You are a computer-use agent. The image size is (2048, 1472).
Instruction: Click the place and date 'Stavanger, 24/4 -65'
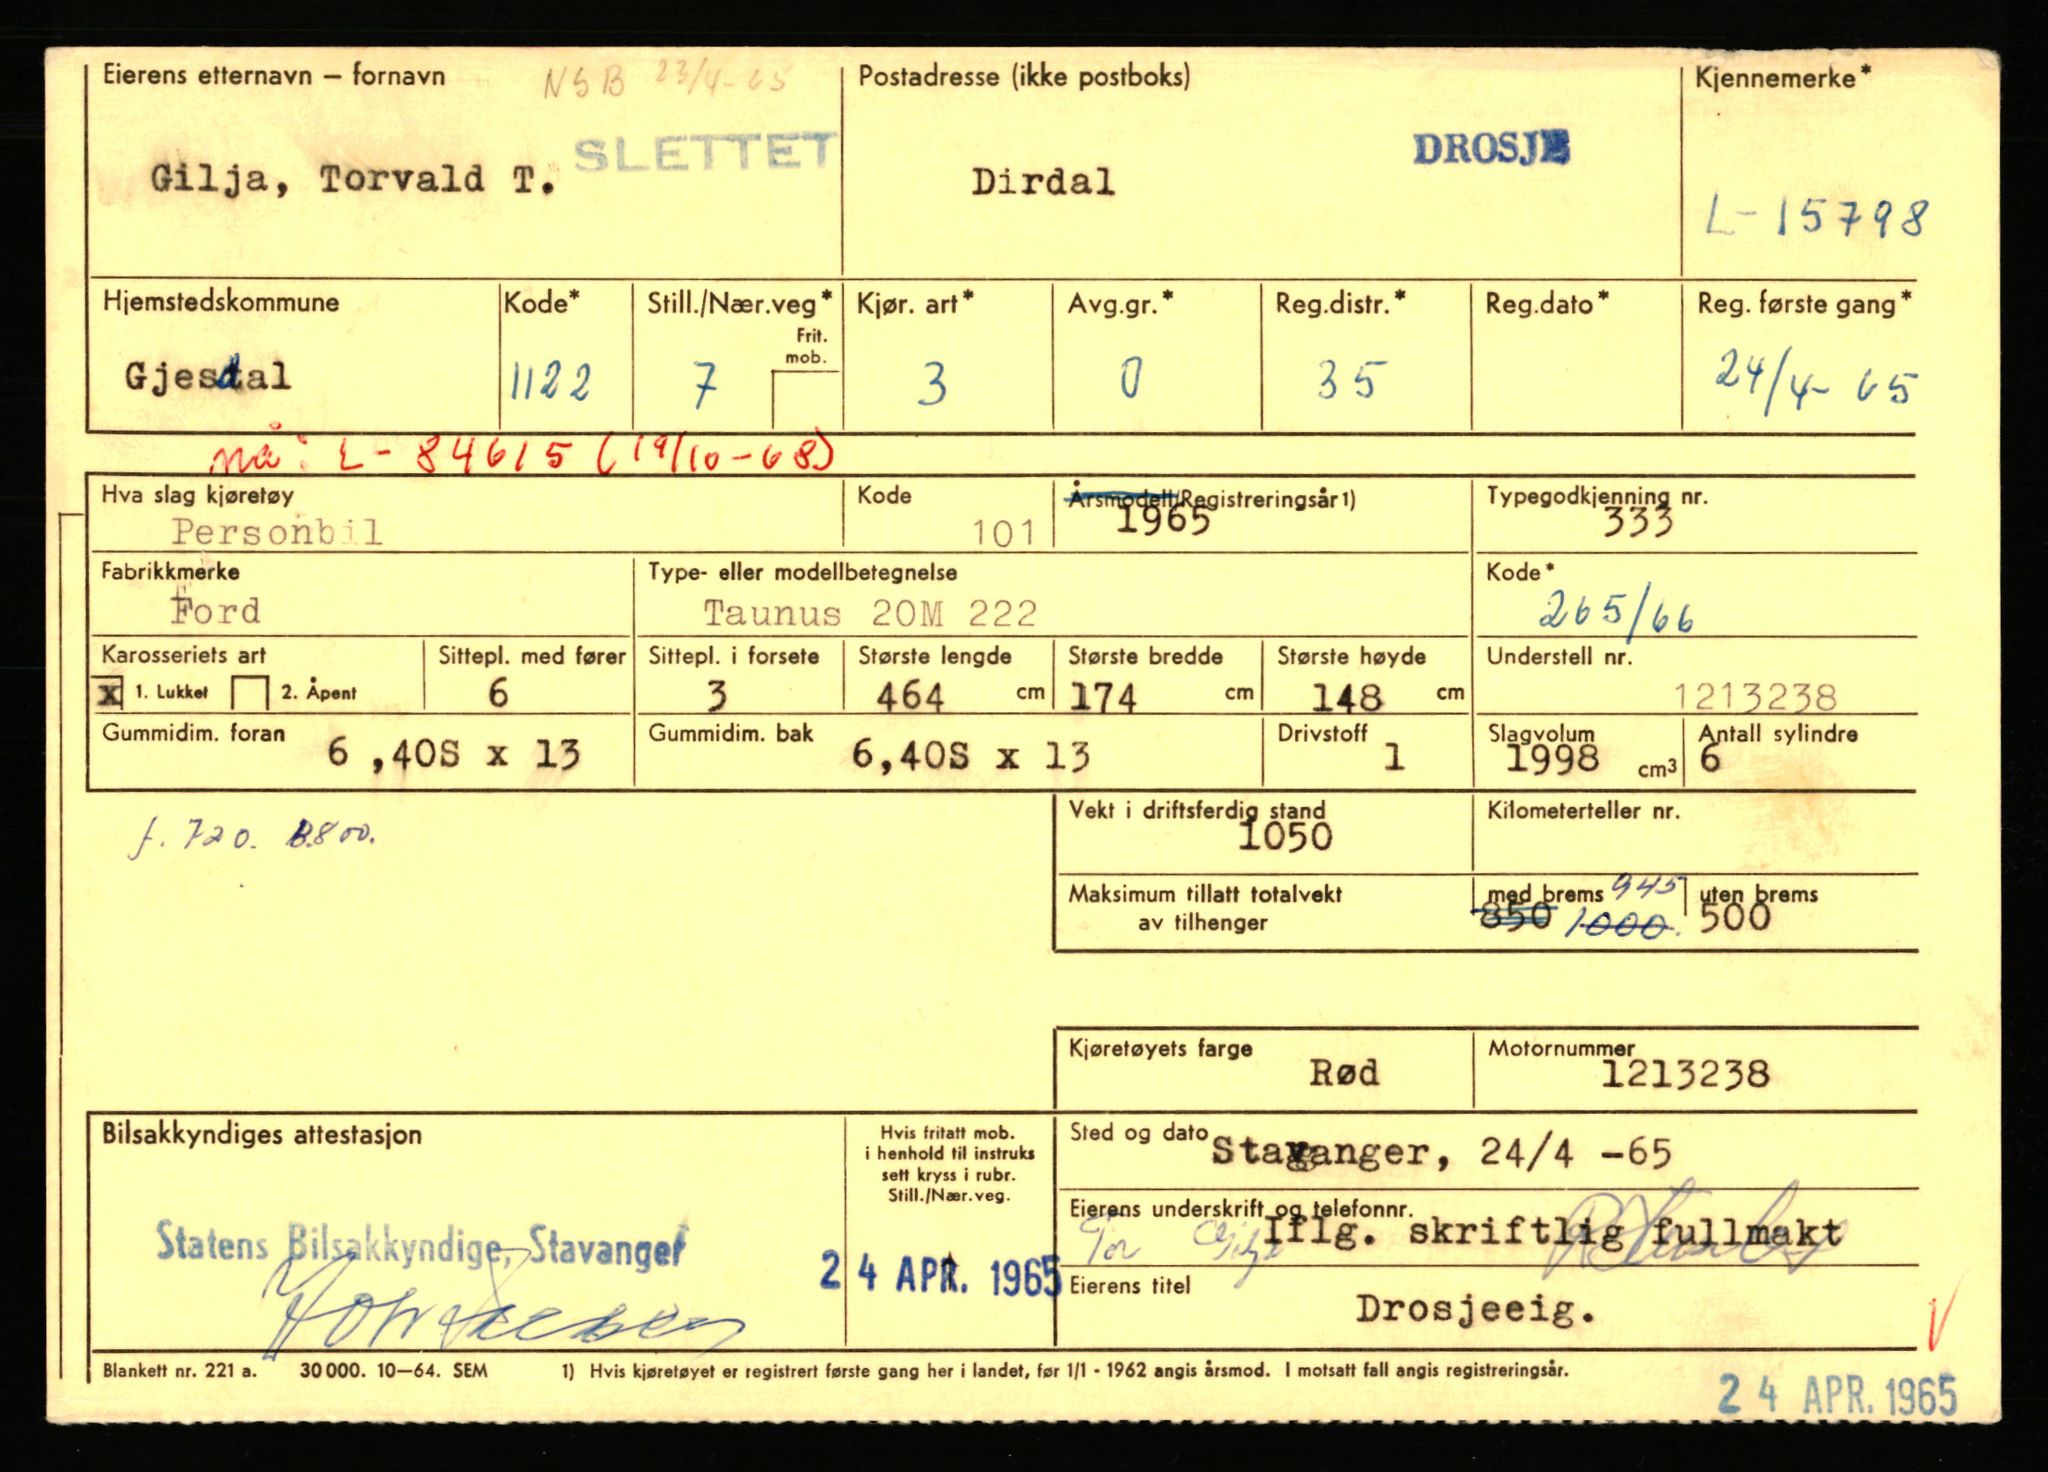point(1441,1153)
